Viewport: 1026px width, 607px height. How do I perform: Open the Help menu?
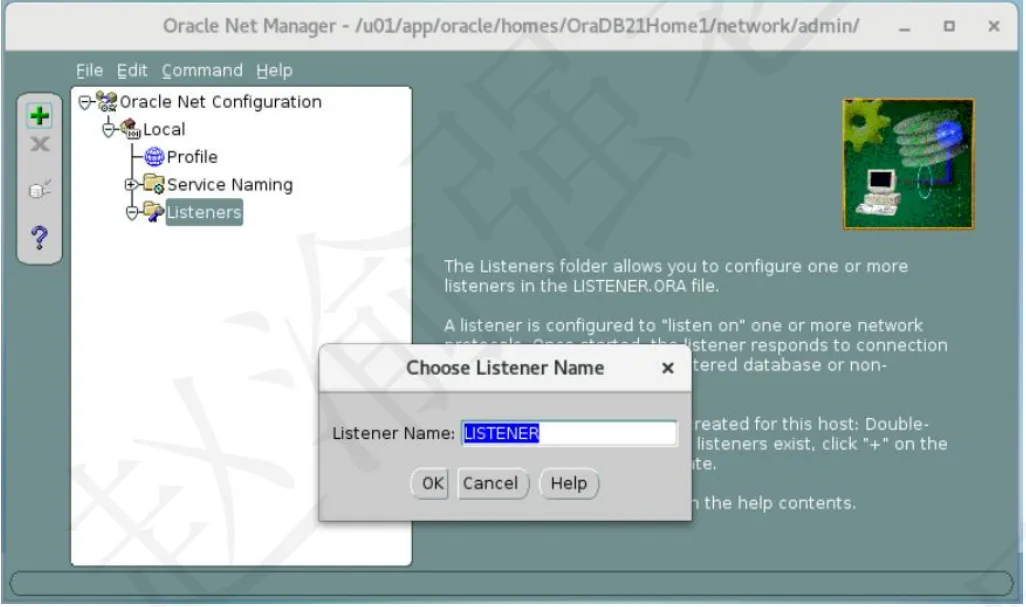[x=274, y=71]
